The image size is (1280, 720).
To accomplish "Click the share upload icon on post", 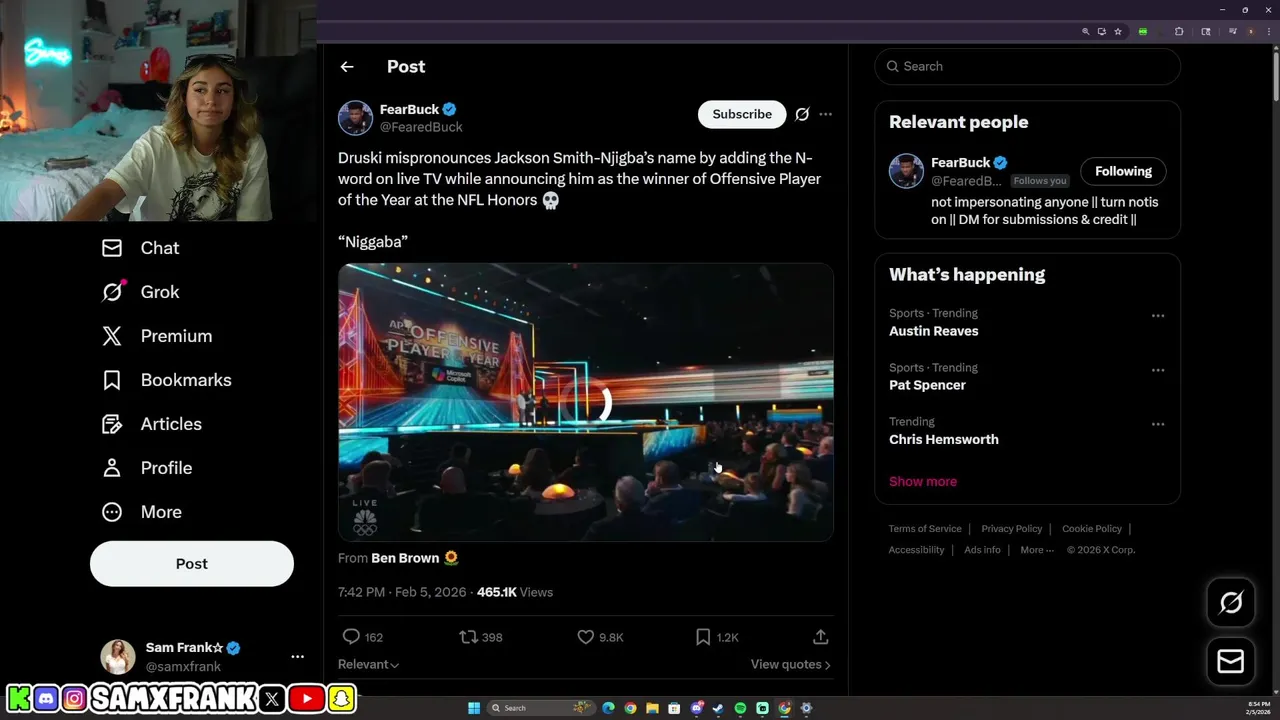I will pos(821,637).
